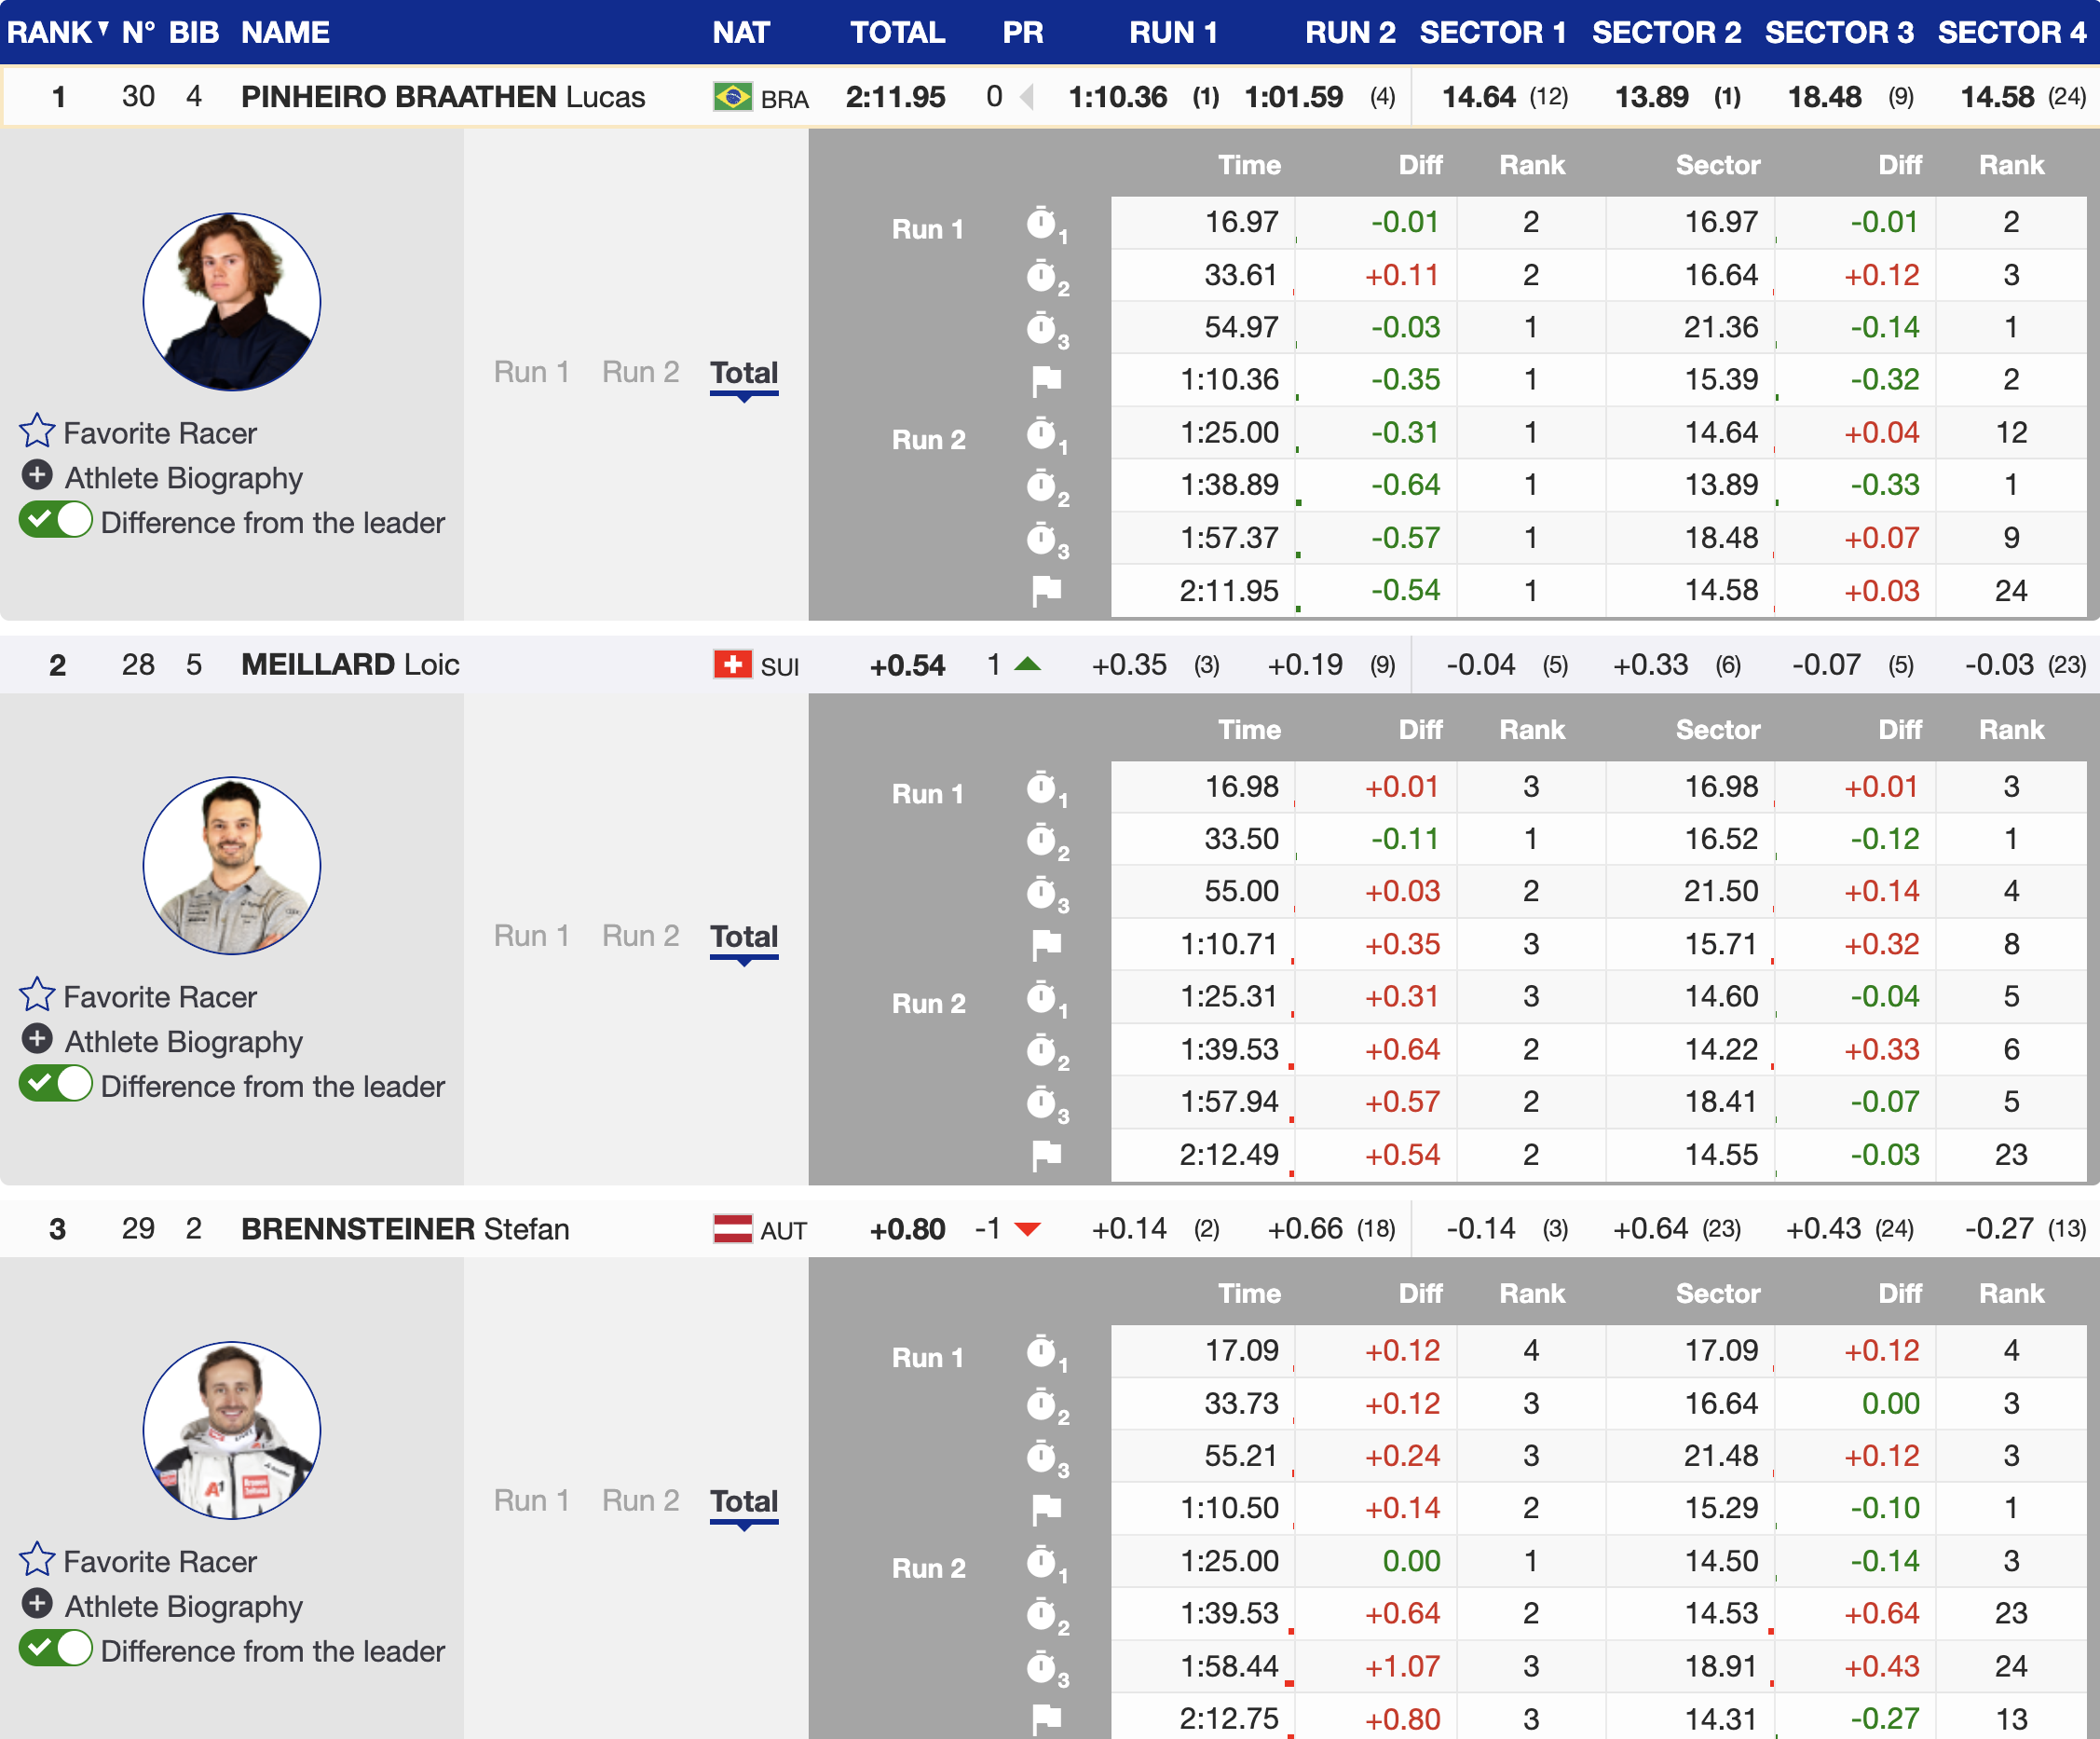Toggle Meillard's Difference from the leader switch

pyautogui.click(x=56, y=1085)
